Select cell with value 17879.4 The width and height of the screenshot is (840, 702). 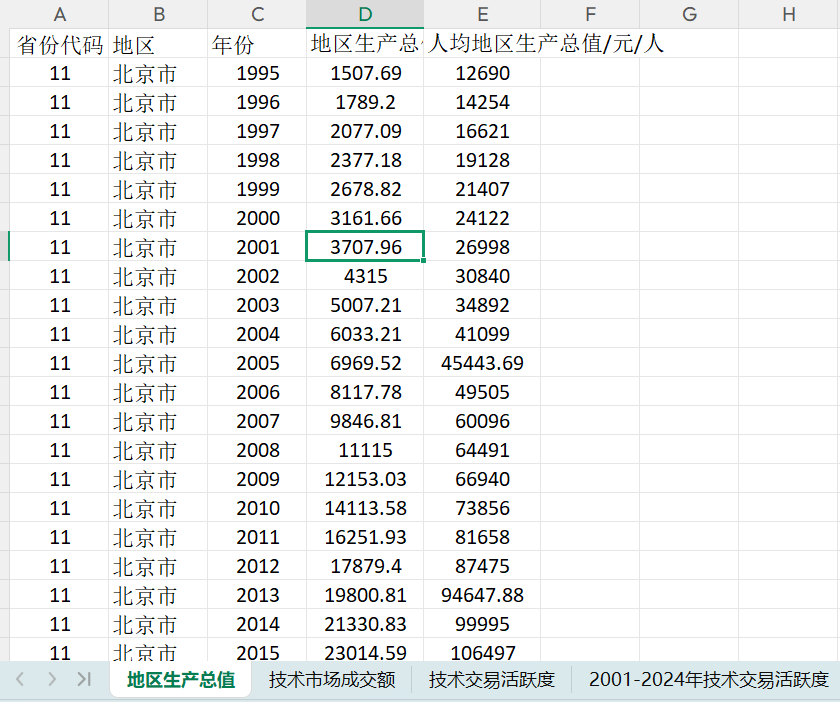[x=365, y=565]
